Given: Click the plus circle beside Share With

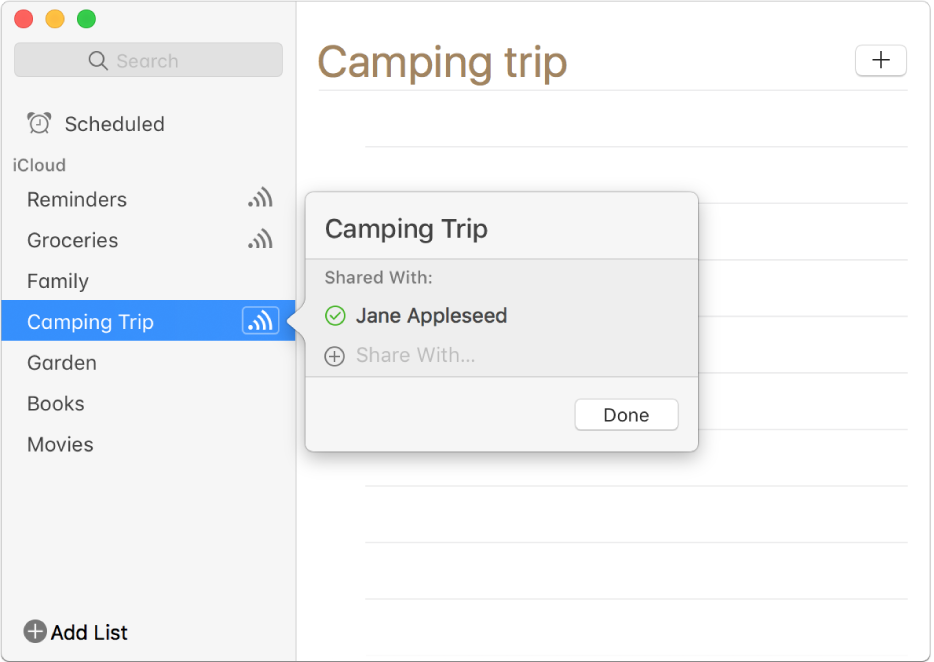Looking at the screenshot, I should [x=335, y=356].
